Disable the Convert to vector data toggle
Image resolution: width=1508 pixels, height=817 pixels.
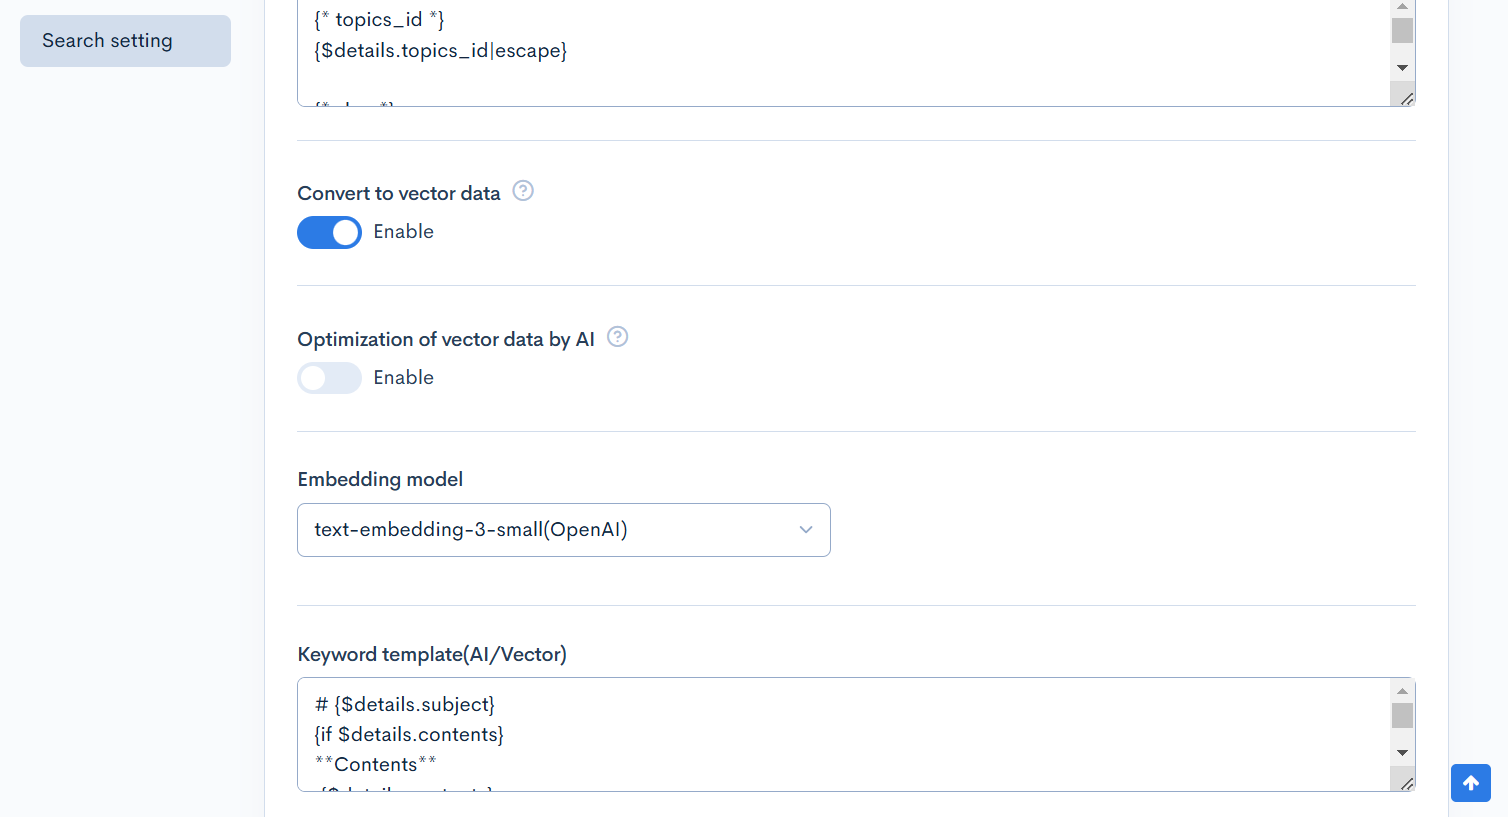pos(329,232)
